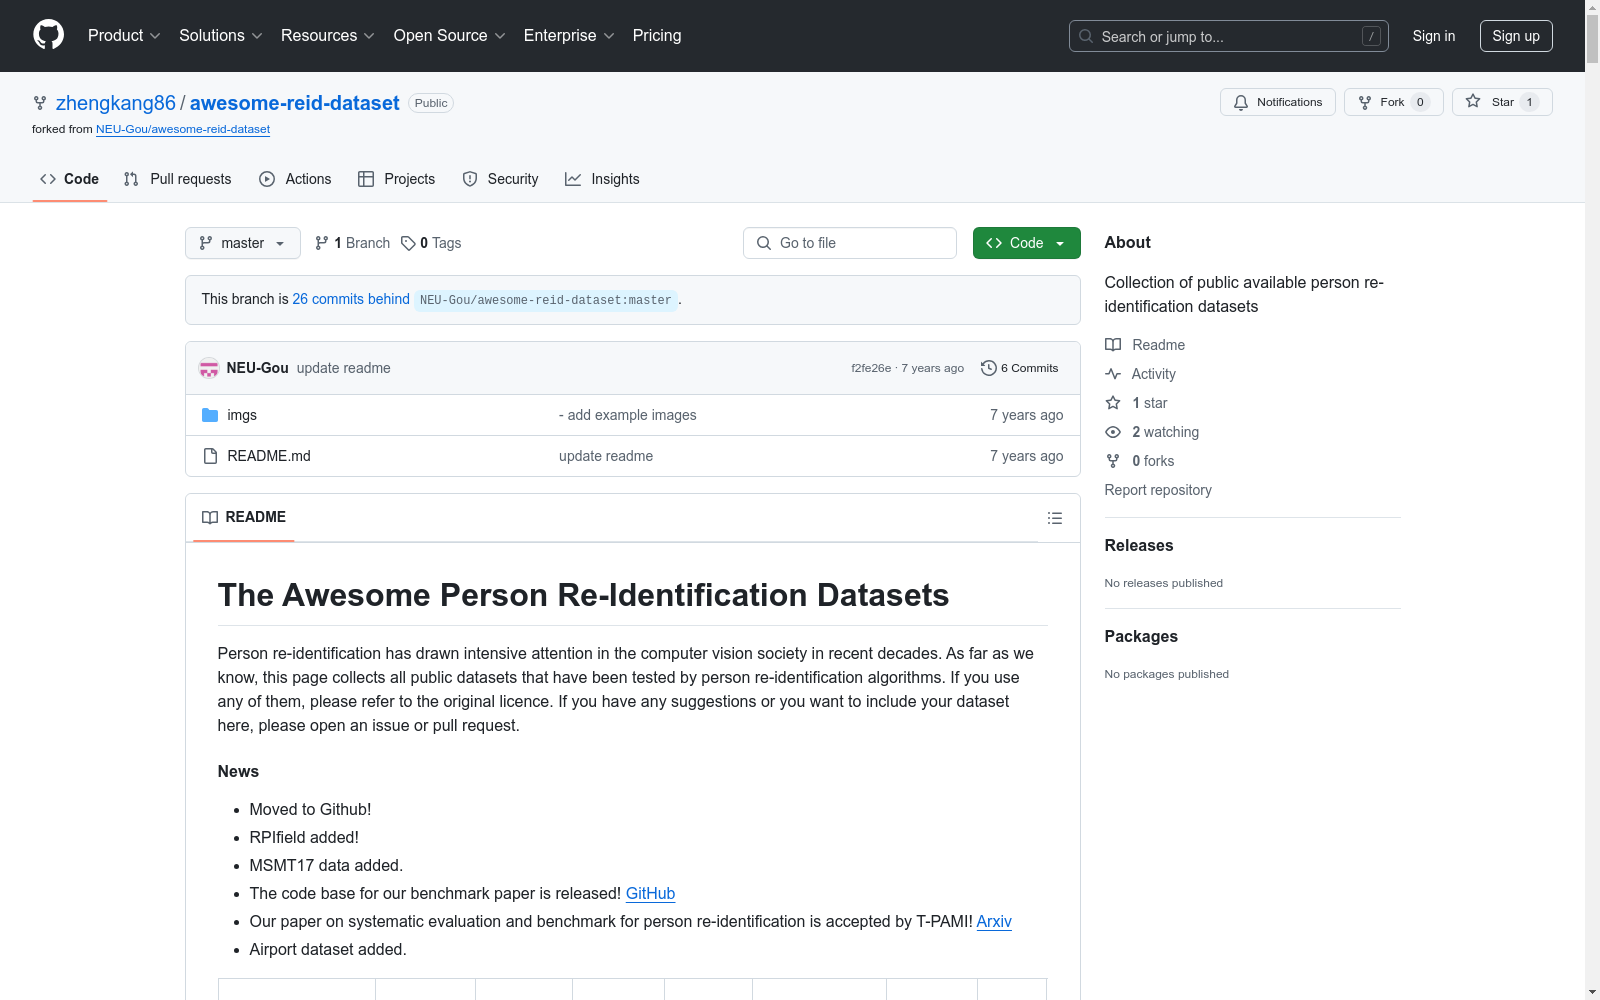Click the imgs folder icon

(210, 415)
